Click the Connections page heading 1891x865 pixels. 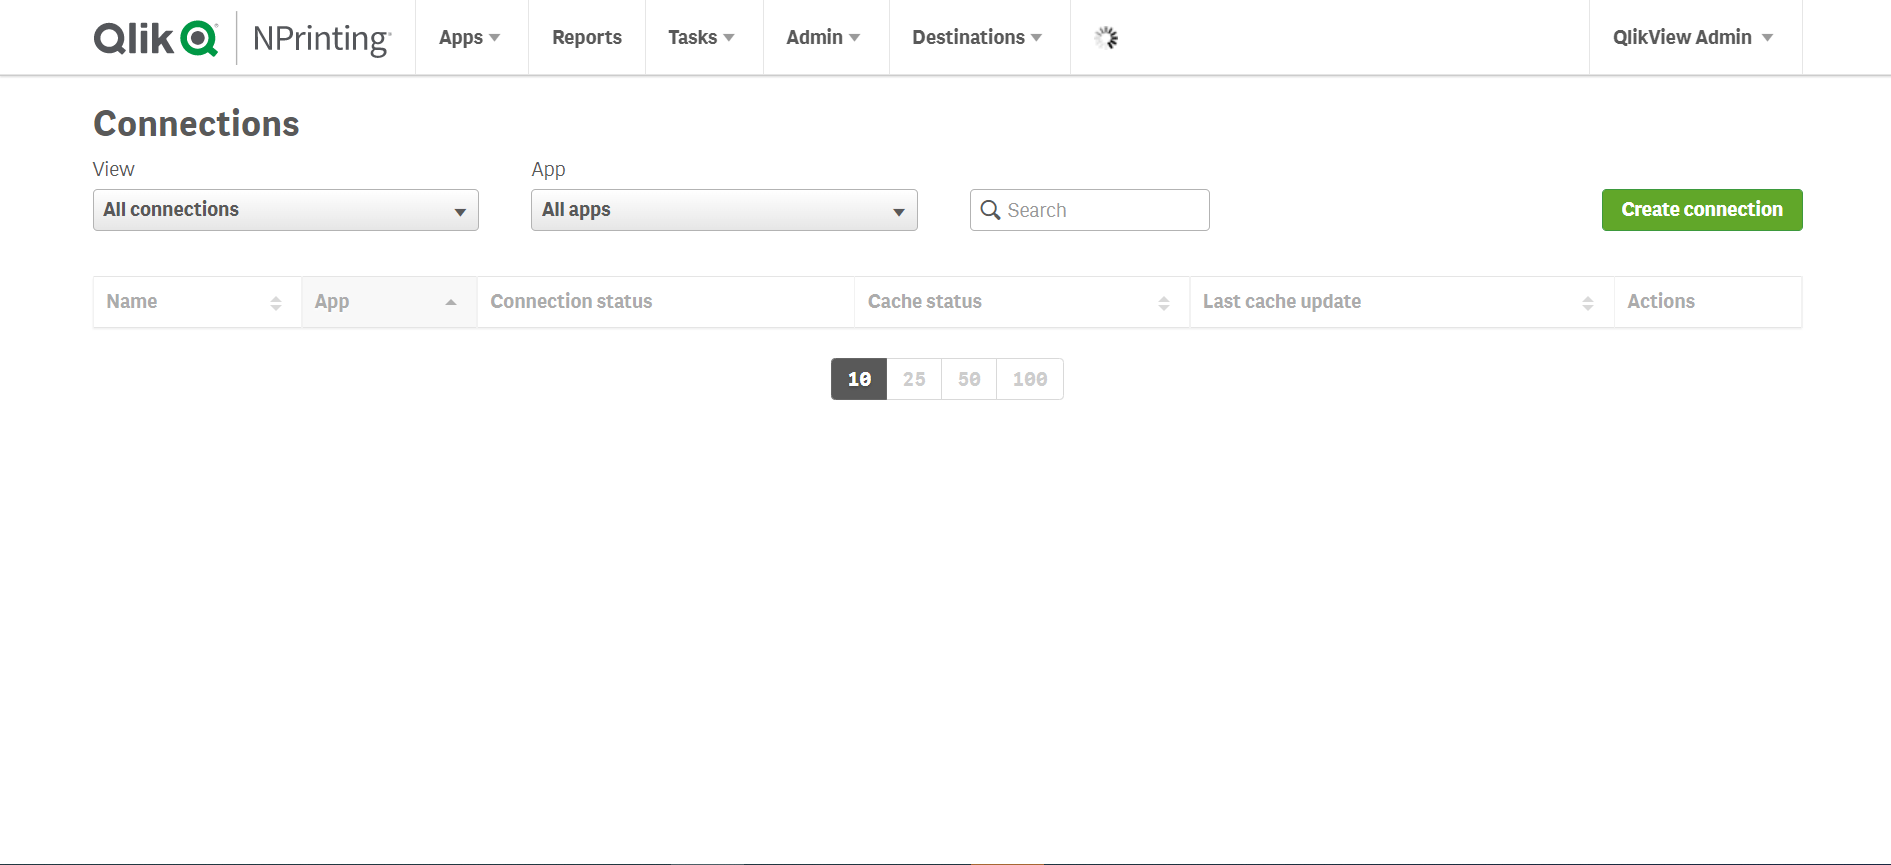[196, 124]
